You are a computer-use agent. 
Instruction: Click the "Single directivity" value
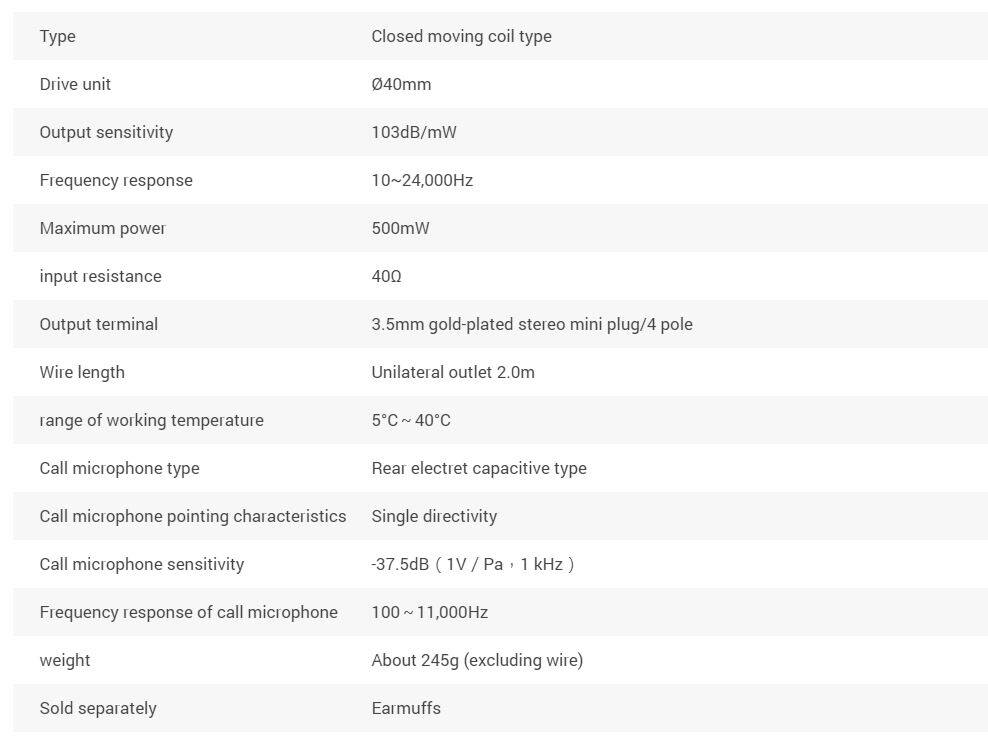coord(434,516)
